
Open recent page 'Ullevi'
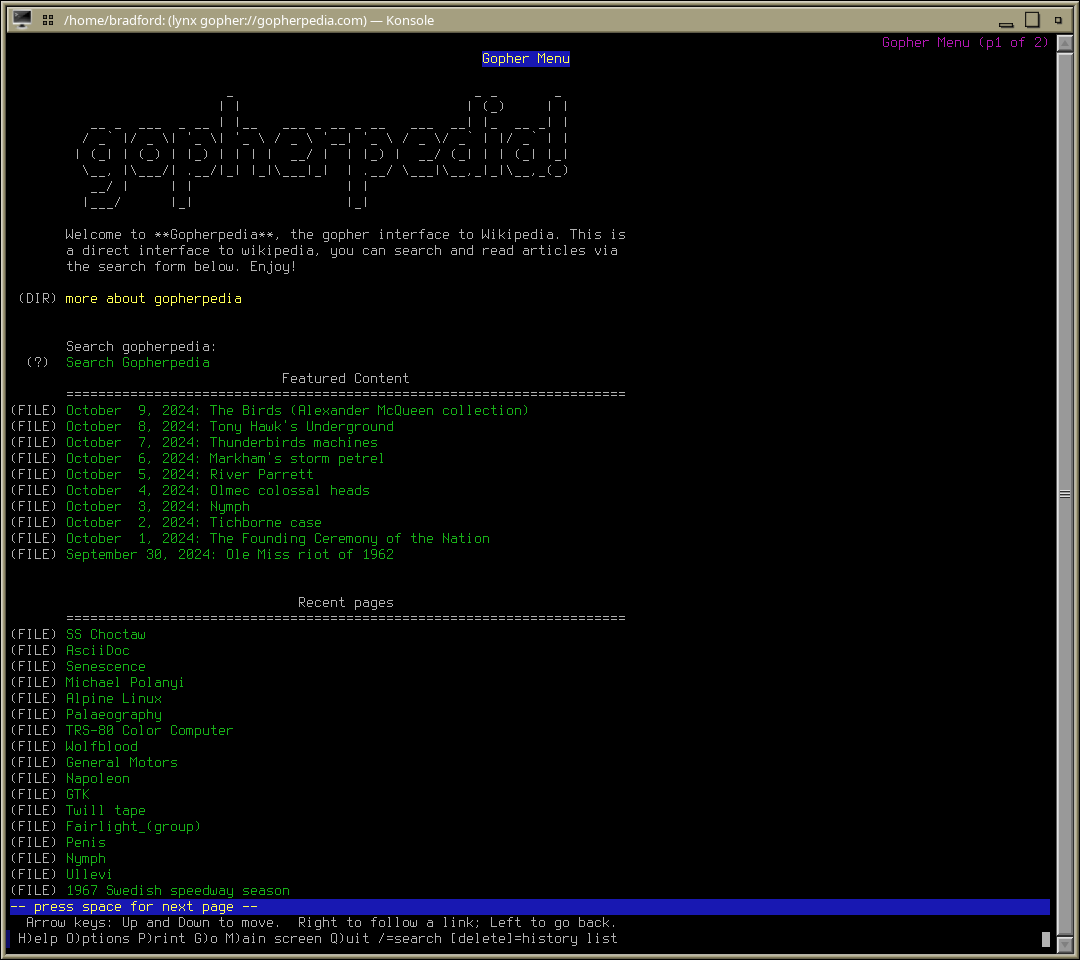pyautogui.click(x=88, y=875)
